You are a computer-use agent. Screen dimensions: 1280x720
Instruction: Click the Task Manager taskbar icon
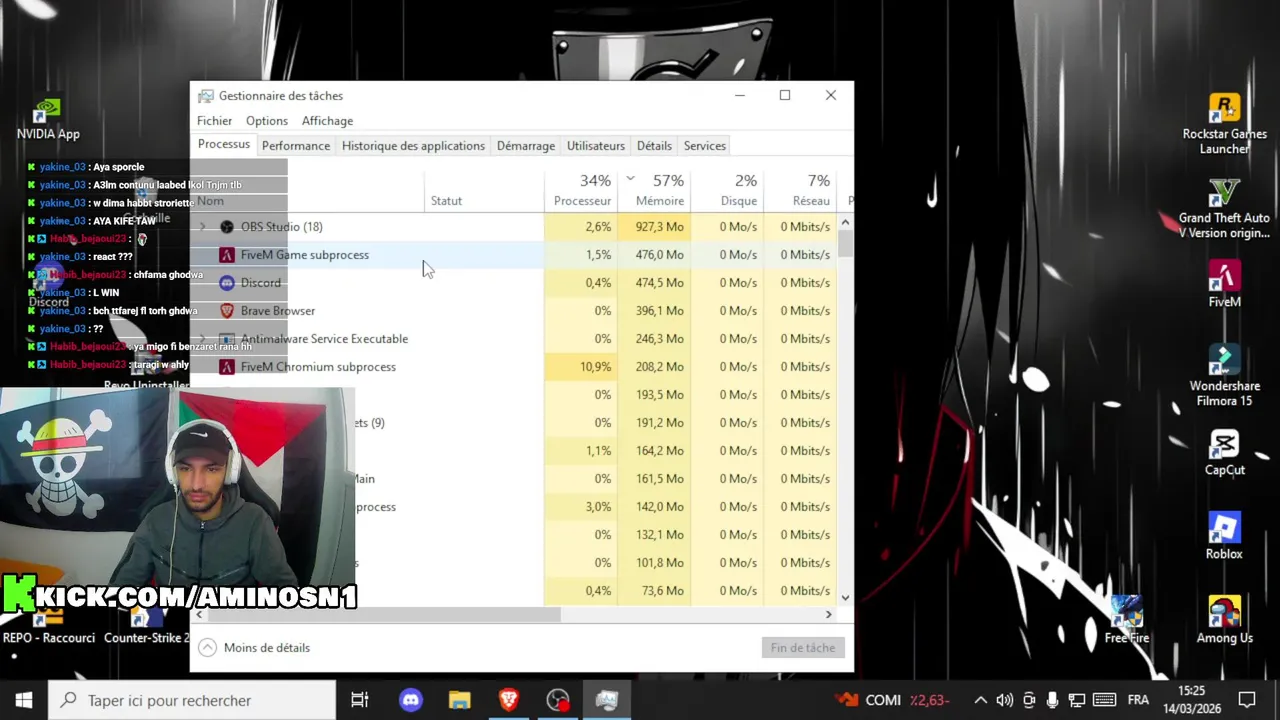click(606, 700)
